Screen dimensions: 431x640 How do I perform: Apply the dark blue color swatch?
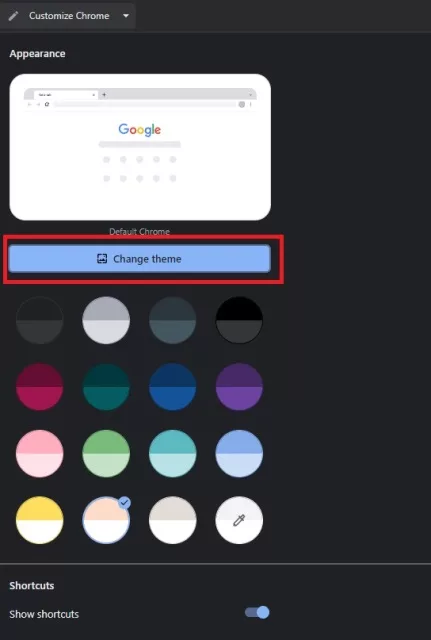tap(173, 387)
